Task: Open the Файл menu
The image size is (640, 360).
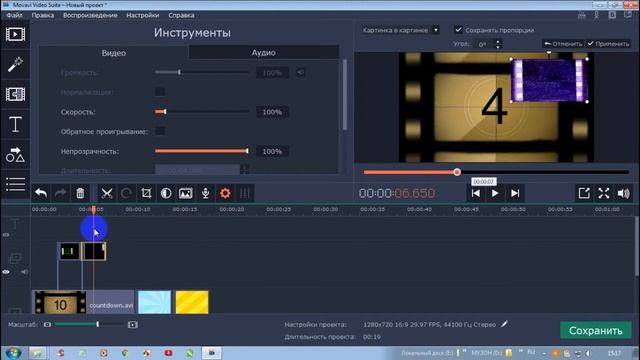Action: click(x=15, y=15)
